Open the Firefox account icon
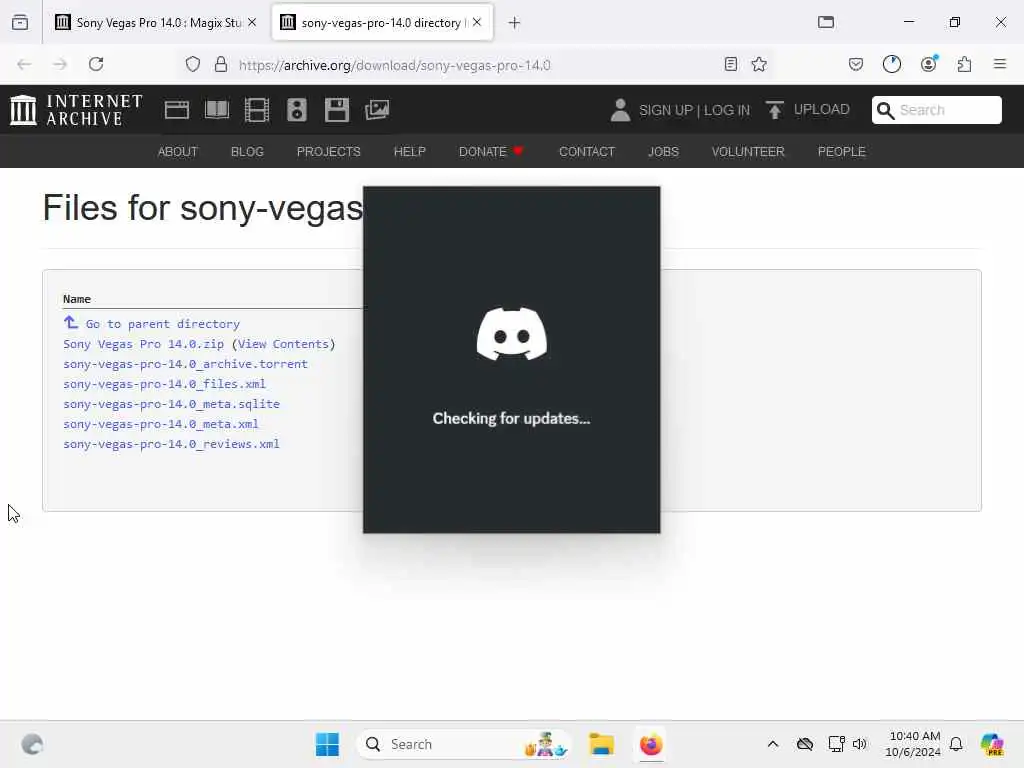 929,64
